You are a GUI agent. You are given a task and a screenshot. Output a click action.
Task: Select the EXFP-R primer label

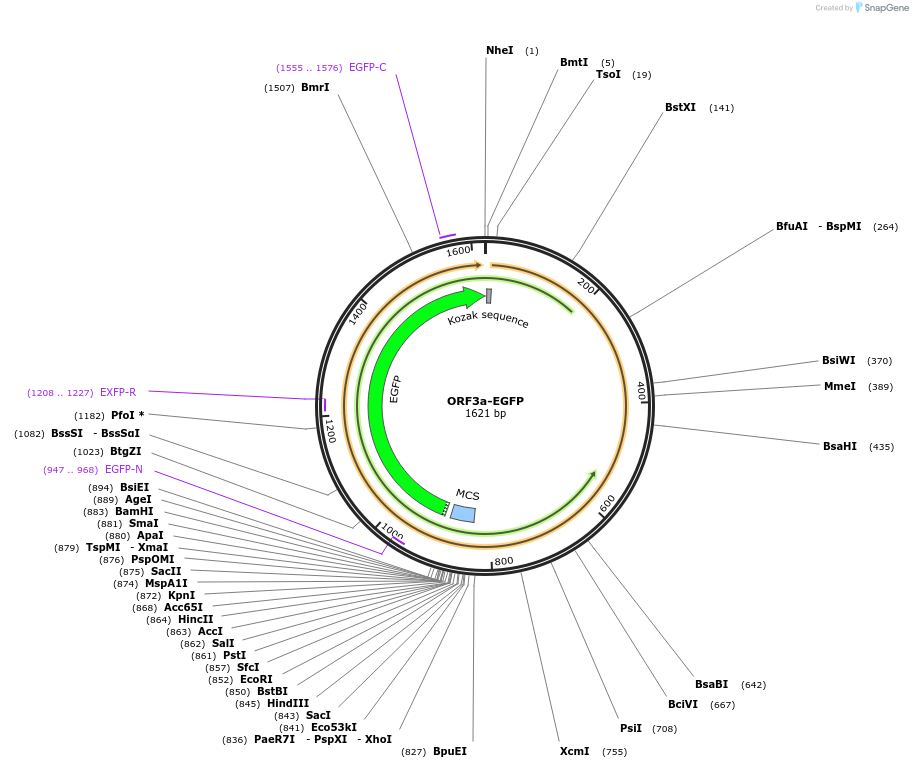pos(117,393)
